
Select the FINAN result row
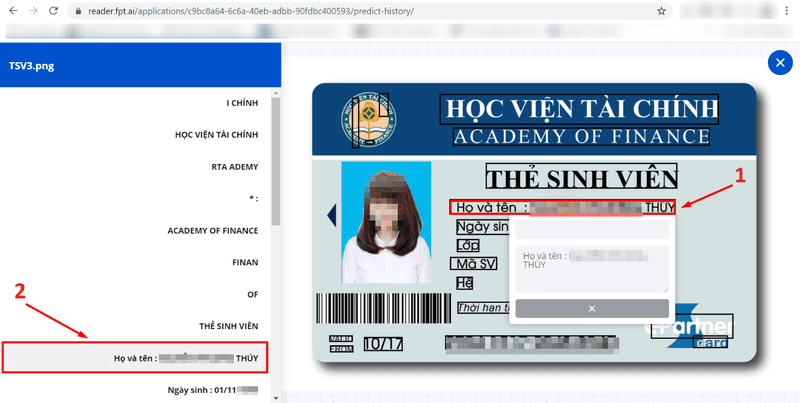[x=136, y=262]
